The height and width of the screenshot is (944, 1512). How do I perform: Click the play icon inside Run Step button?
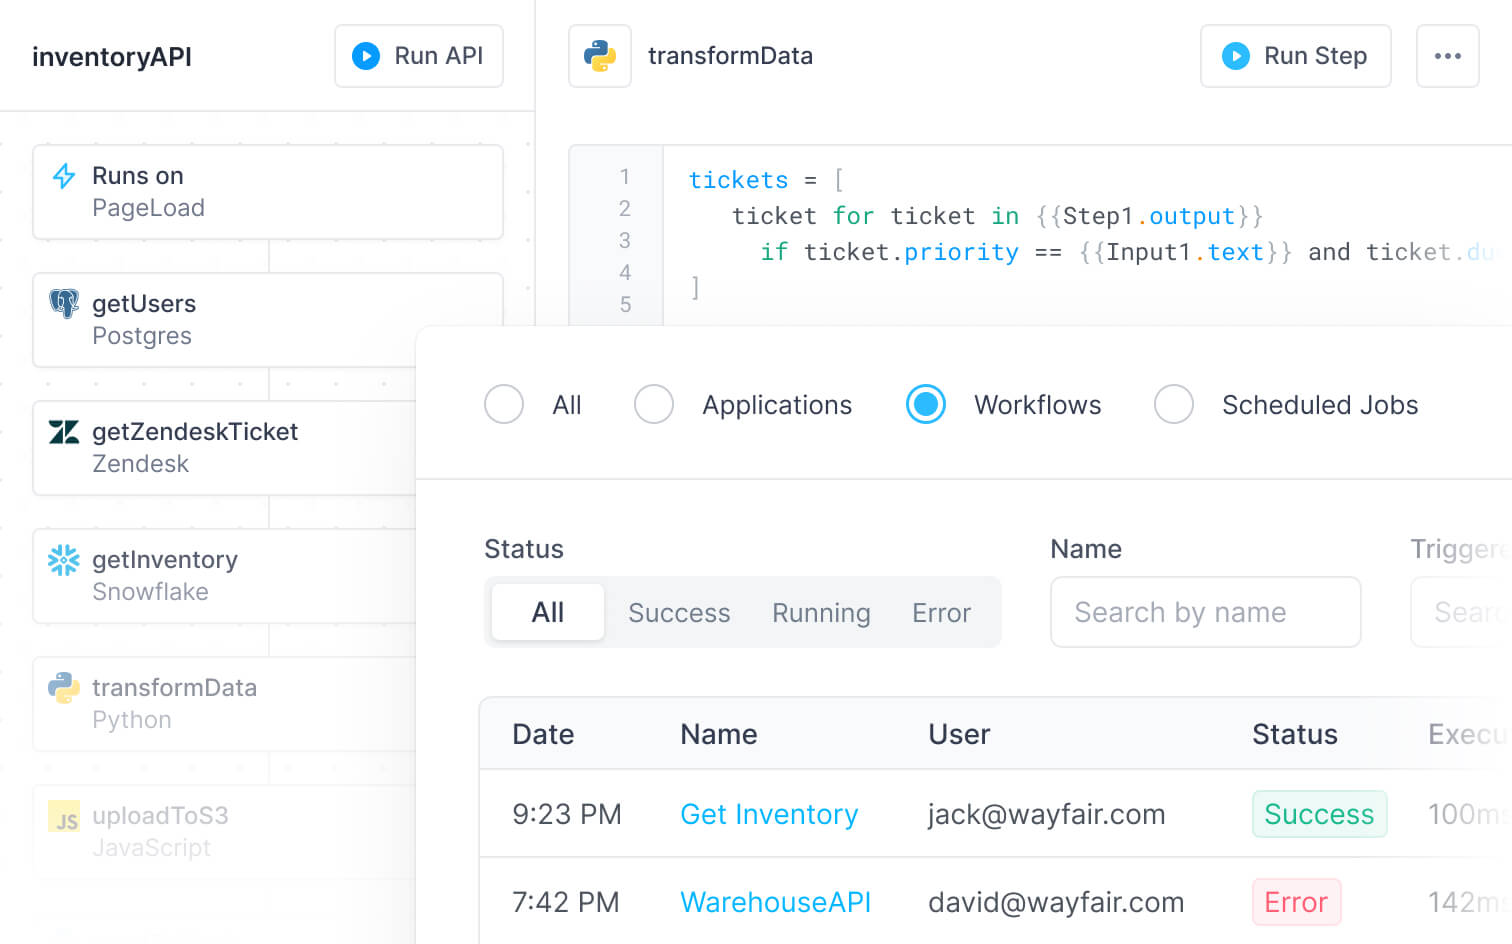point(1237,56)
